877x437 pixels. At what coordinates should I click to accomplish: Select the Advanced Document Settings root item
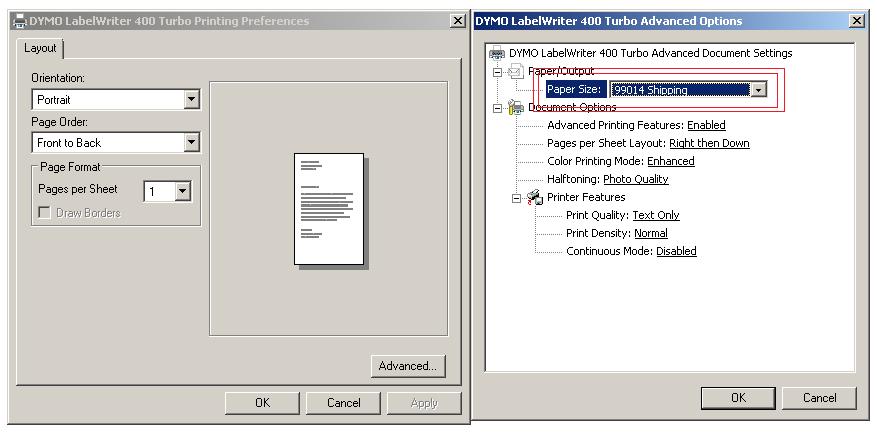click(x=650, y=54)
